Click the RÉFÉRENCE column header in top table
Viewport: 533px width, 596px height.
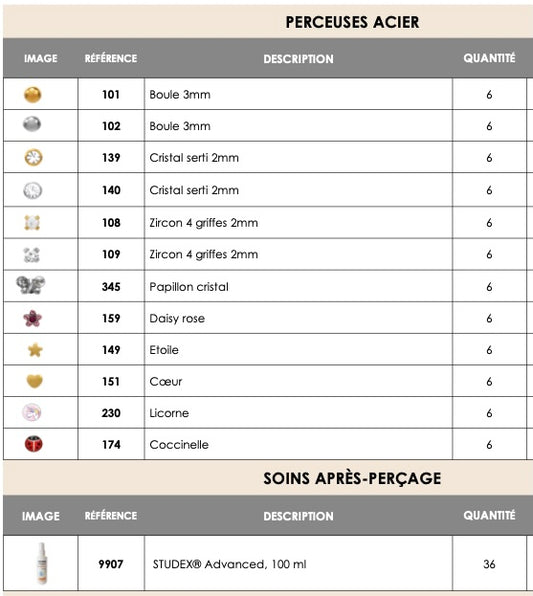point(111,58)
